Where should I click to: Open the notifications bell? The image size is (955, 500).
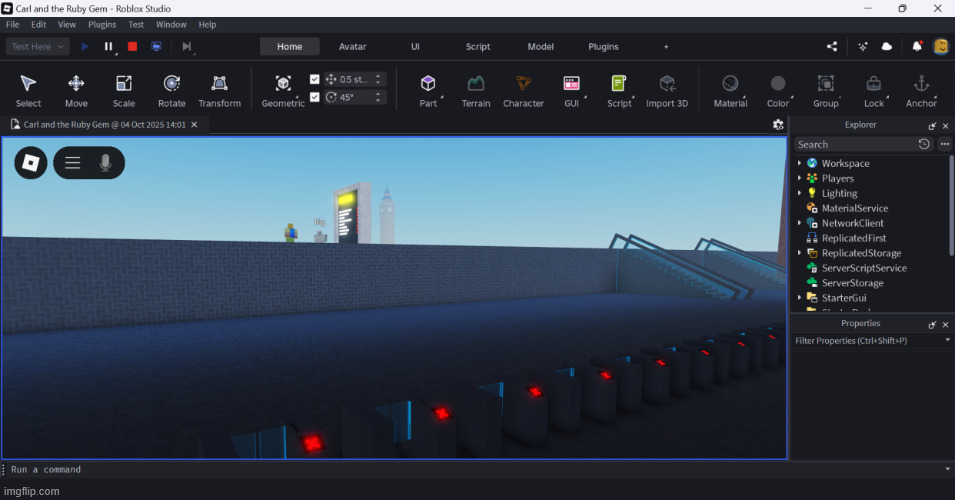(917, 46)
